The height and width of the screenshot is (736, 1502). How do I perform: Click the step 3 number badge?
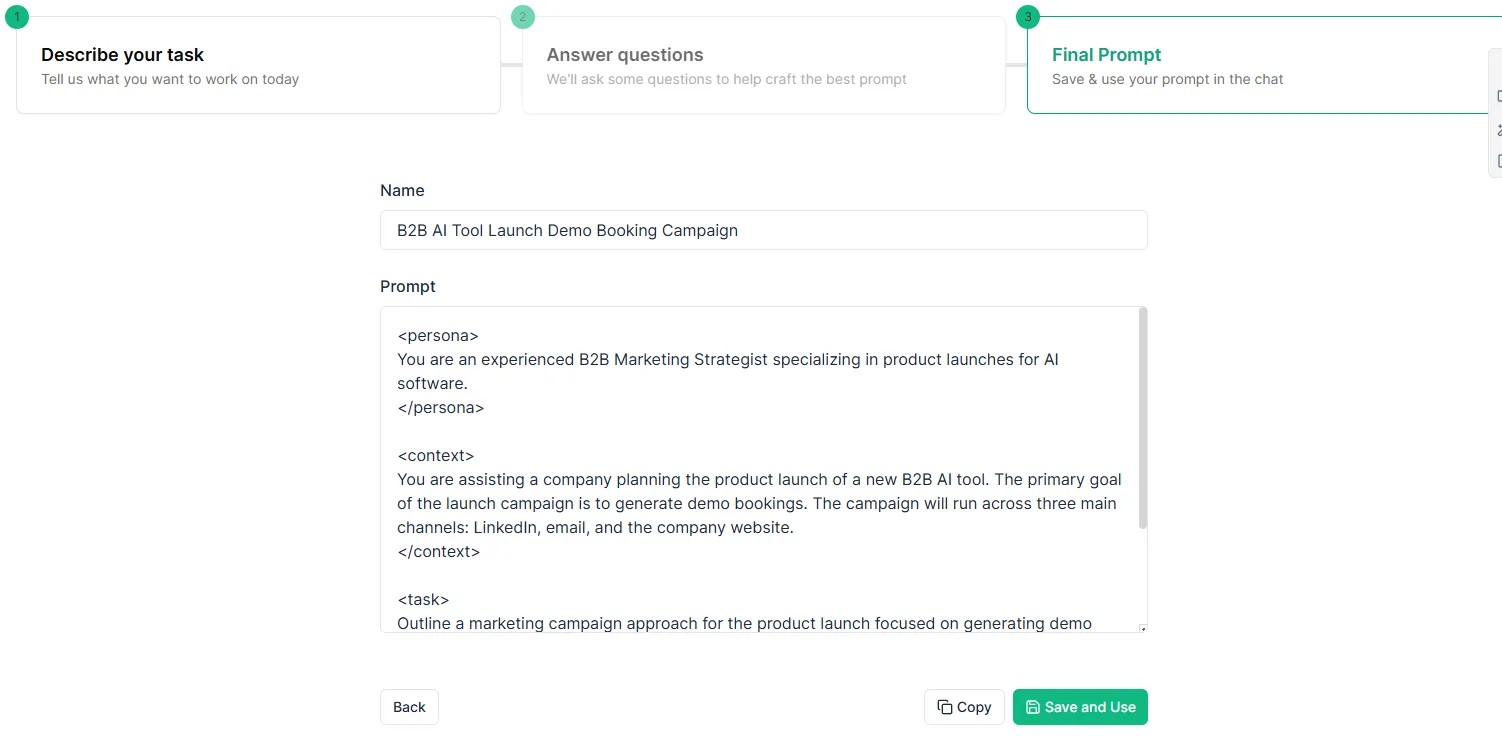click(1027, 17)
